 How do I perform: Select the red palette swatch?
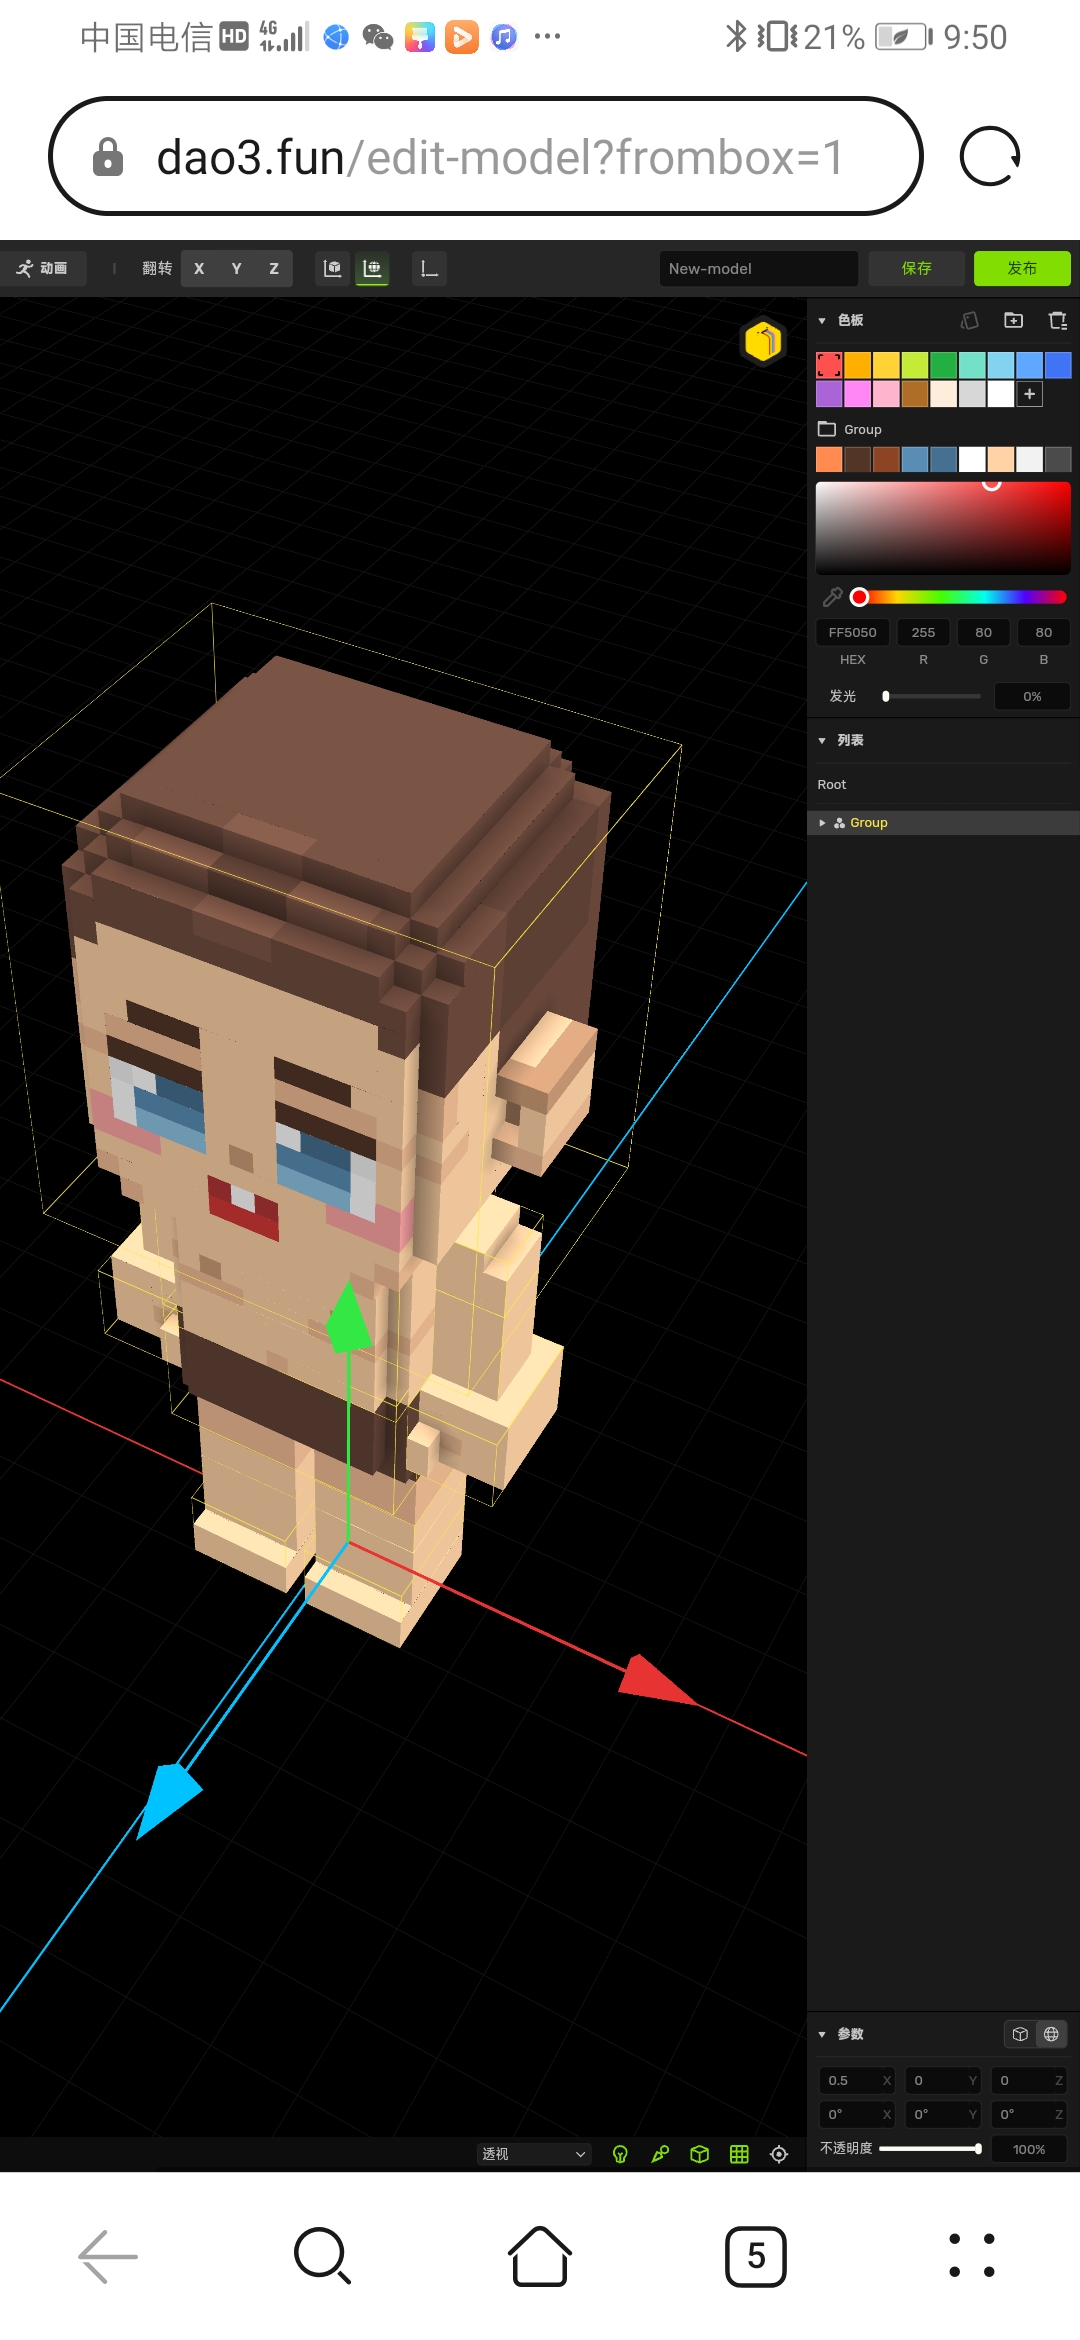click(829, 365)
